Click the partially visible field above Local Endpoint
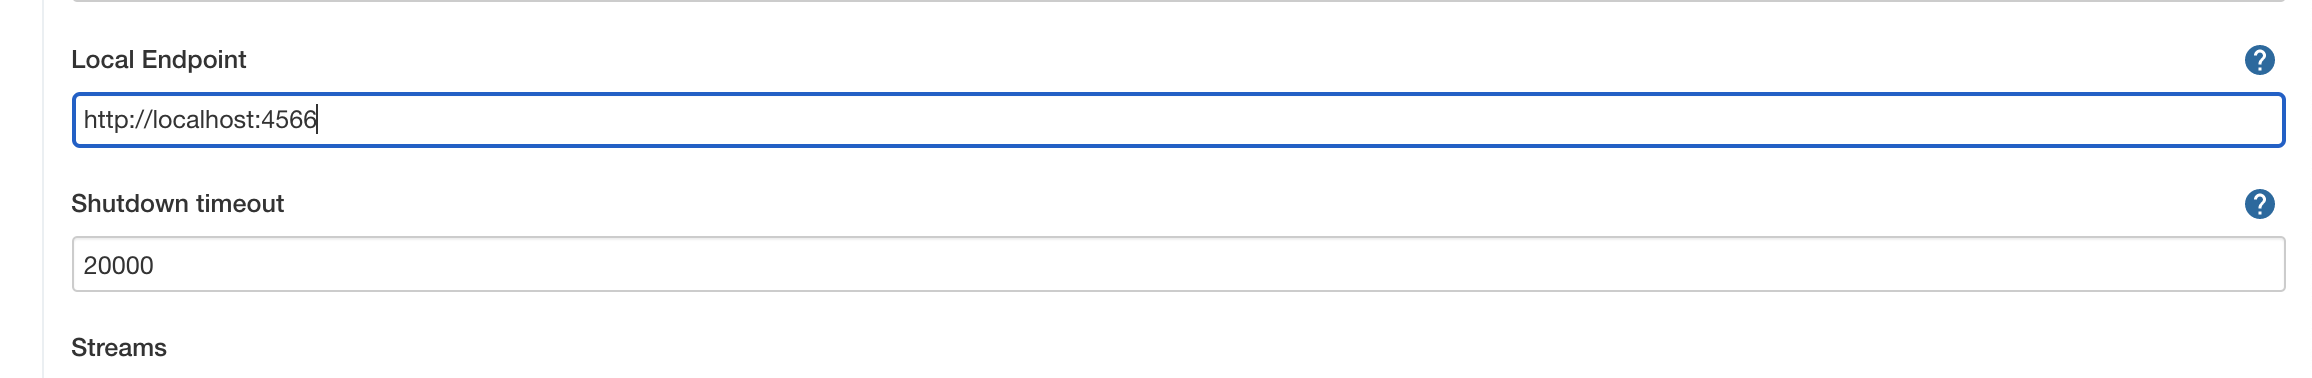 (x=1178, y=1)
